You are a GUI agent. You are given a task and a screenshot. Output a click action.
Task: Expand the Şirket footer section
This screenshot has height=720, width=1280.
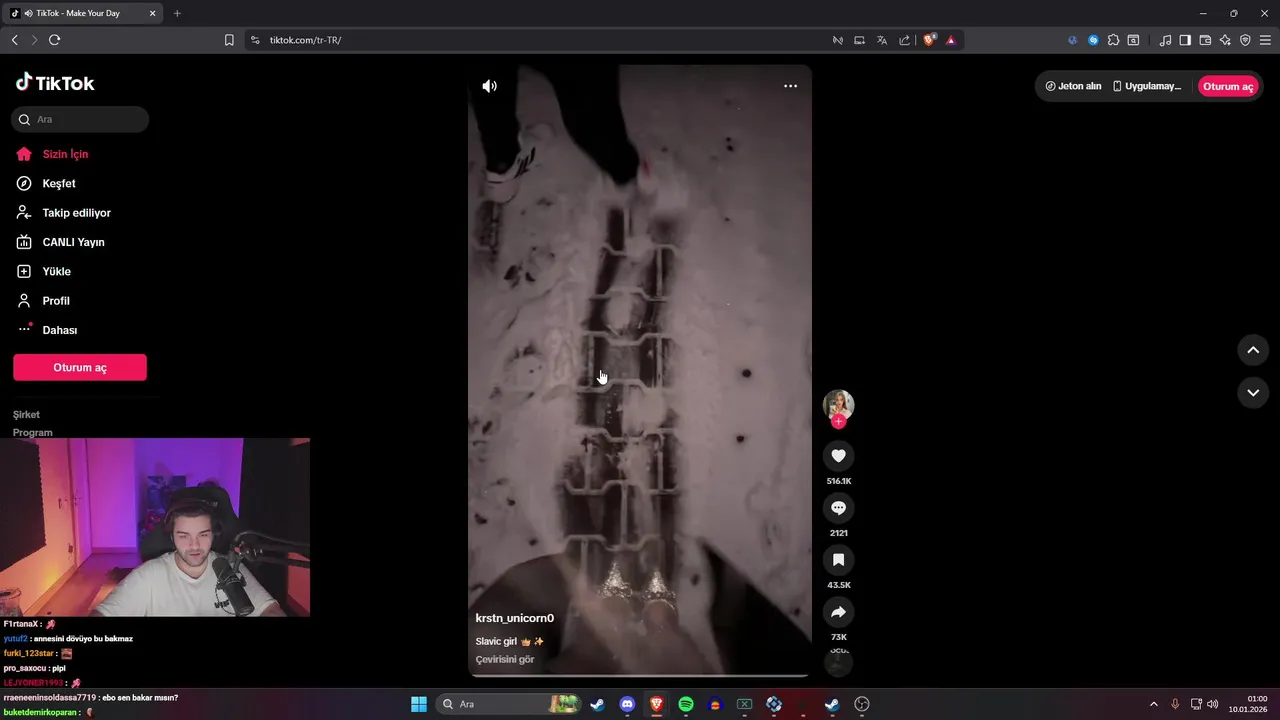tap(27, 414)
